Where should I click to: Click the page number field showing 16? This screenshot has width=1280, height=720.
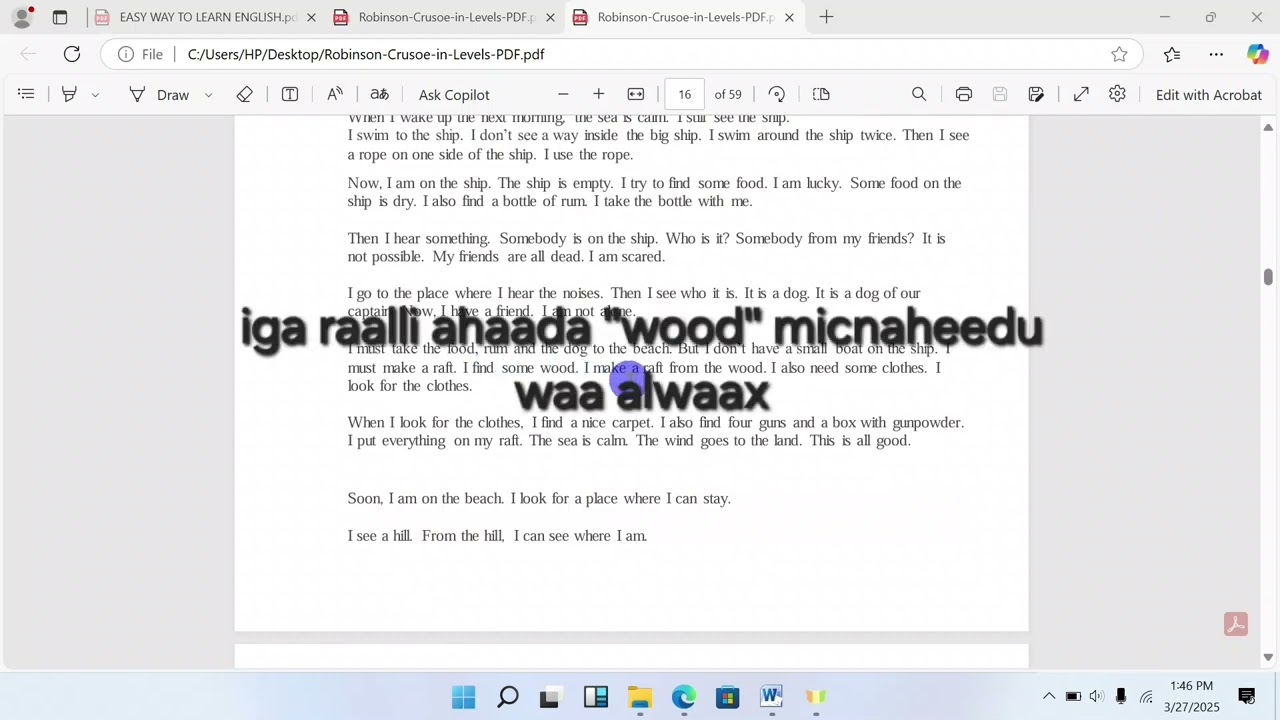point(684,94)
